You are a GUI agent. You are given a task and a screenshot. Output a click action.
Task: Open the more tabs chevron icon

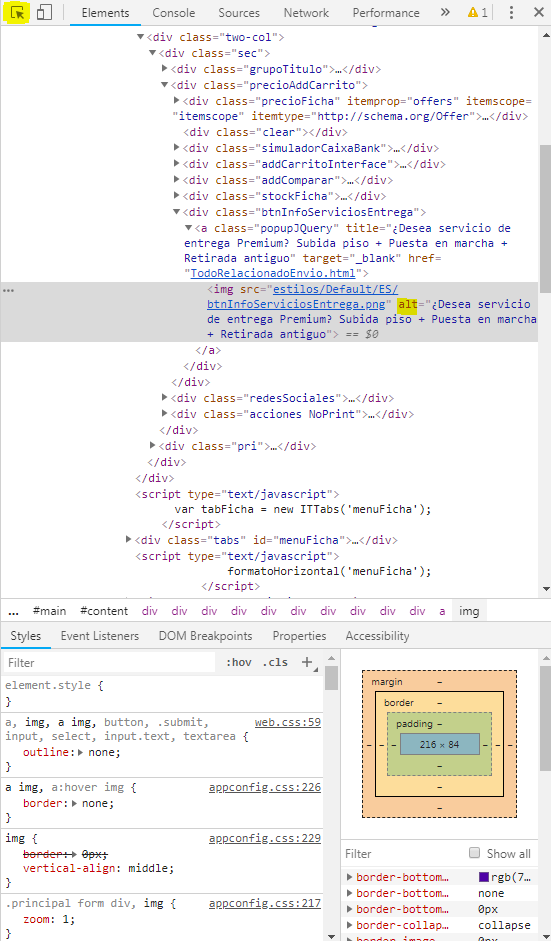click(x=445, y=13)
